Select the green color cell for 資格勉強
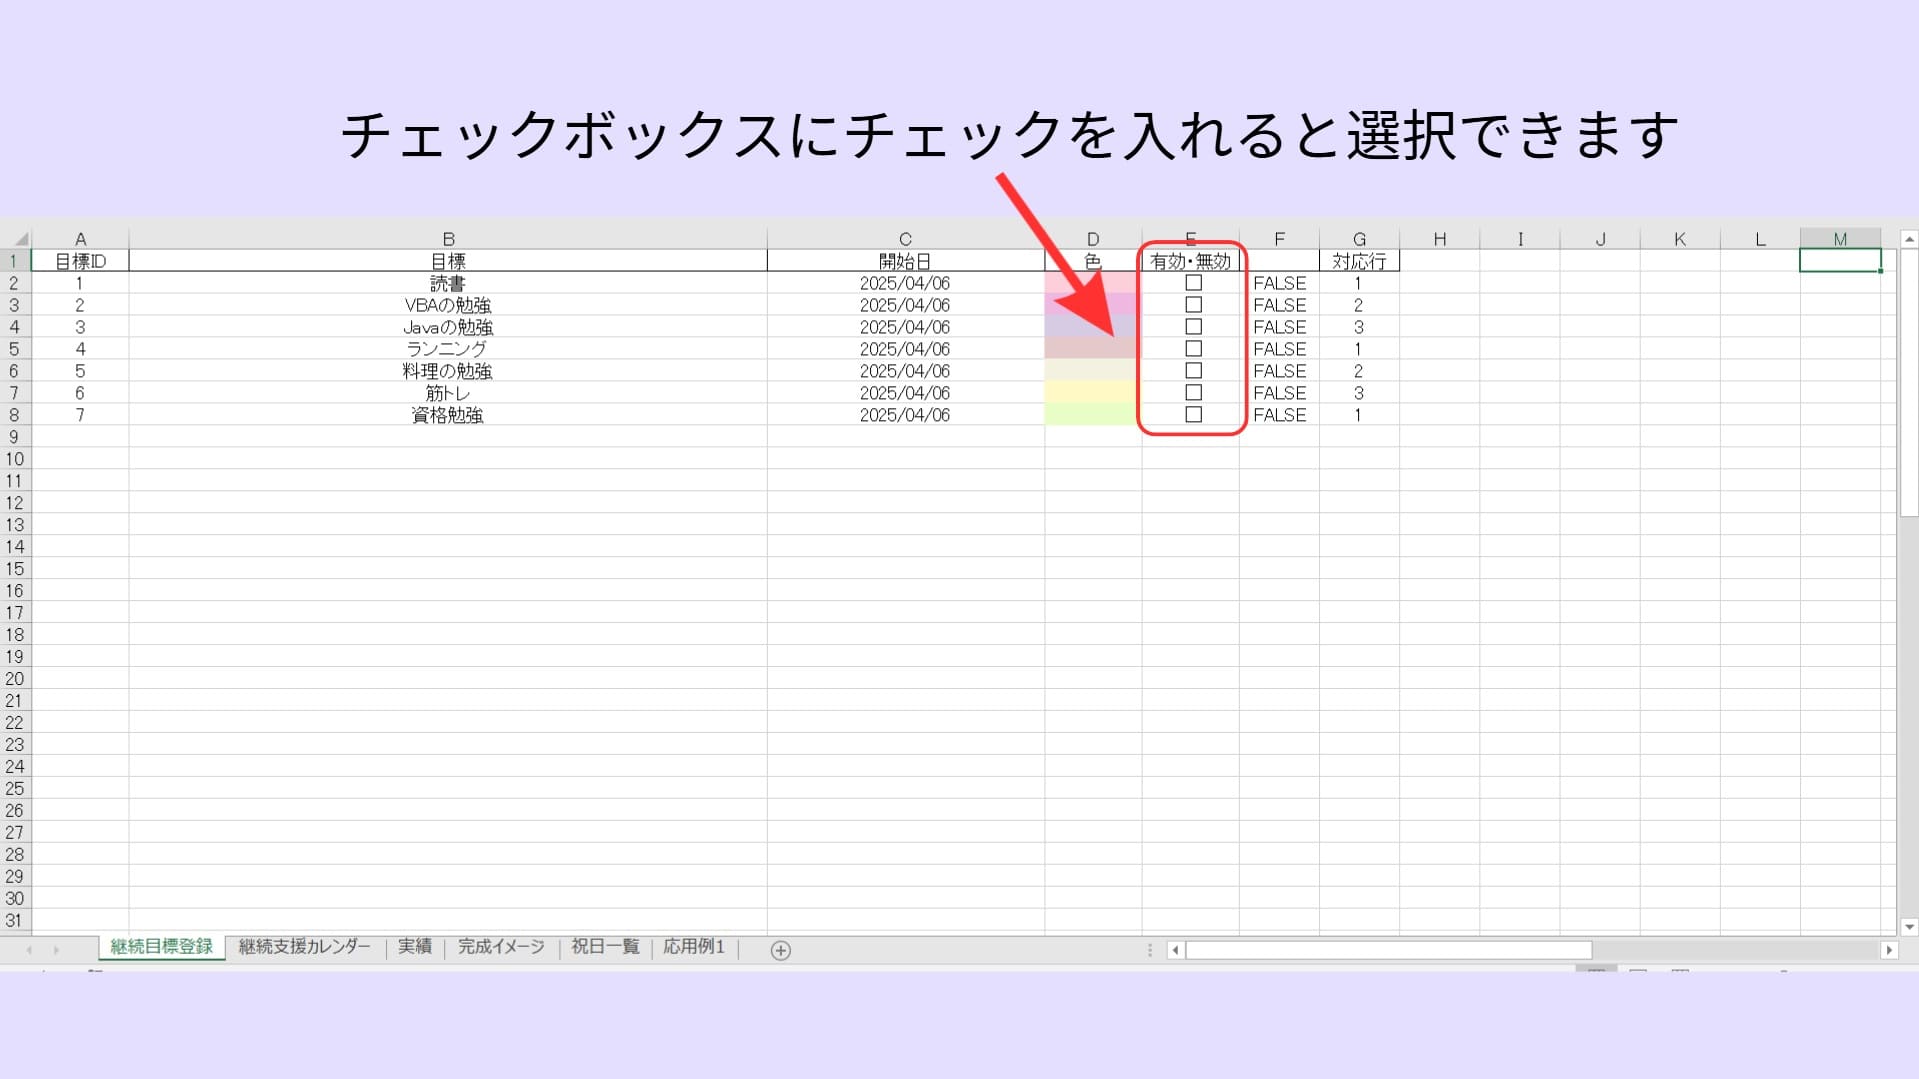Viewport: 1919px width, 1079px height. pos(1093,415)
